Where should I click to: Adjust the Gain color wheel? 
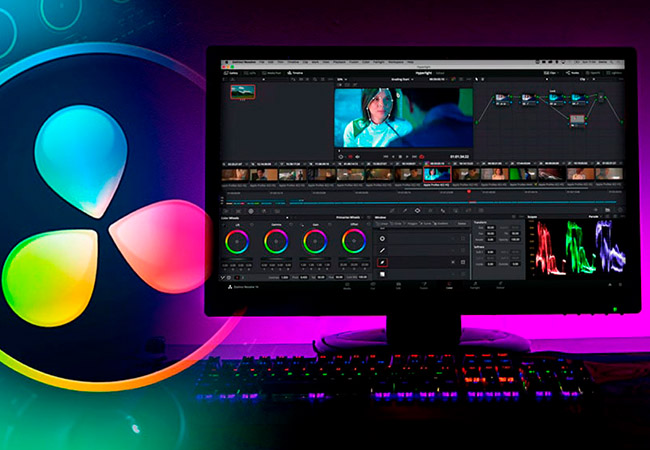click(315, 242)
